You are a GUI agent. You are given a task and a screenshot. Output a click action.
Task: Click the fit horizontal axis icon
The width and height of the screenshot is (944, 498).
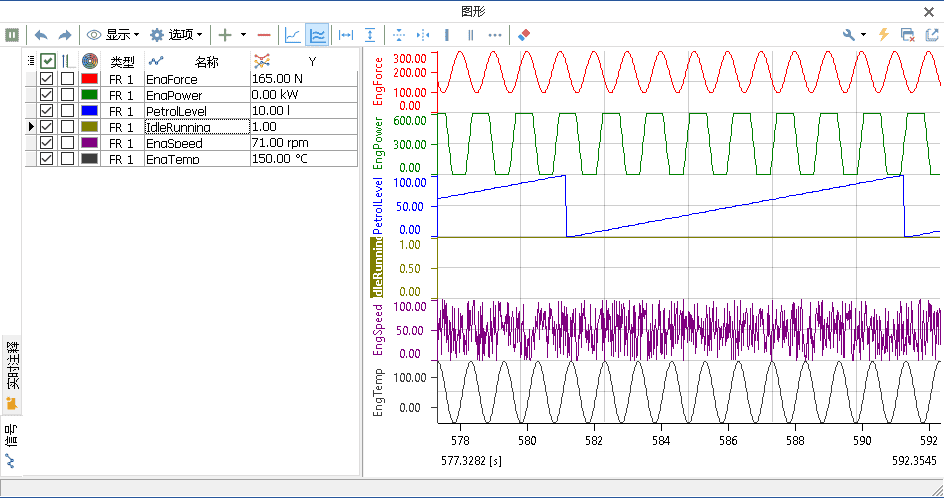(x=347, y=34)
